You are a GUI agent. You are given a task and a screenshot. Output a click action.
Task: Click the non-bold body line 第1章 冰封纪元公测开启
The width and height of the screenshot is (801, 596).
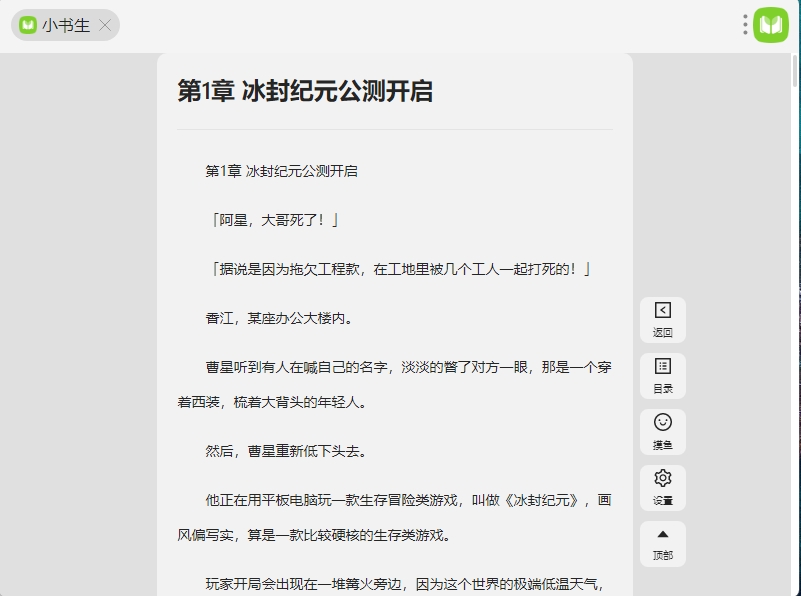(x=281, y=171)
